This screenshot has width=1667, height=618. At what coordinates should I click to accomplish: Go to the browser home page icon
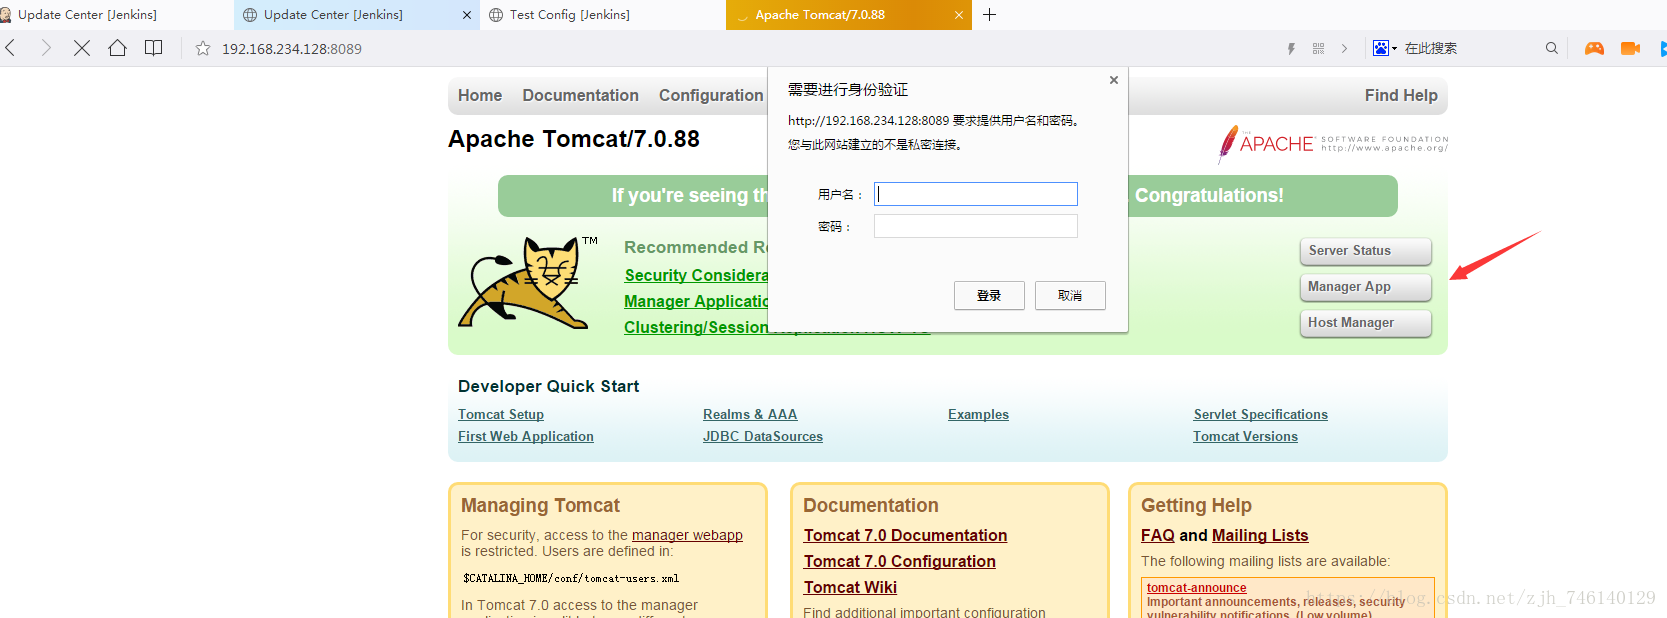pos(117,48)
